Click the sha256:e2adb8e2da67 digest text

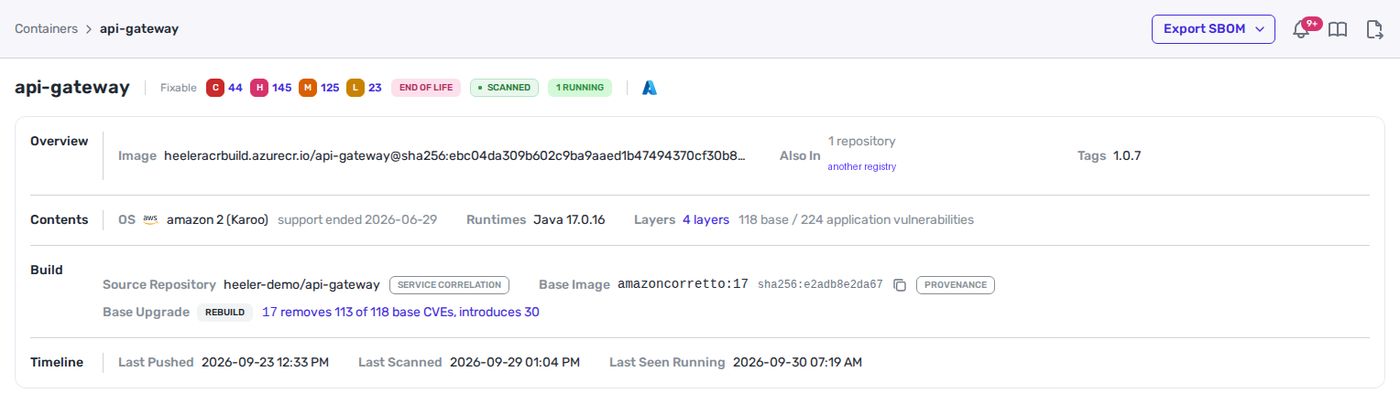point(820,285)
